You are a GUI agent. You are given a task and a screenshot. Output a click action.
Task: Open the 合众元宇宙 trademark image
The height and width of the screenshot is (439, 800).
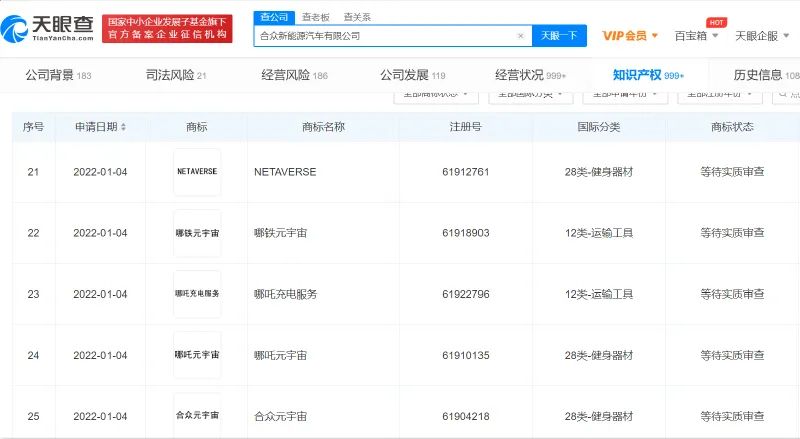pos(196,415)
